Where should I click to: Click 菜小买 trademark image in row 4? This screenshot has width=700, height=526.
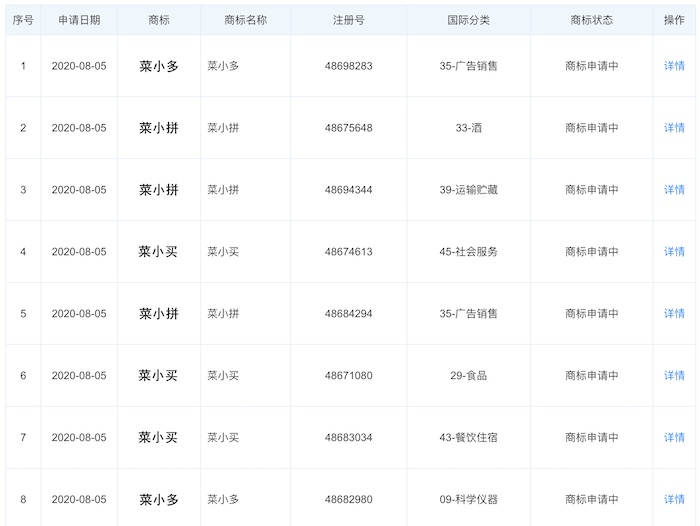pos(158,252)
